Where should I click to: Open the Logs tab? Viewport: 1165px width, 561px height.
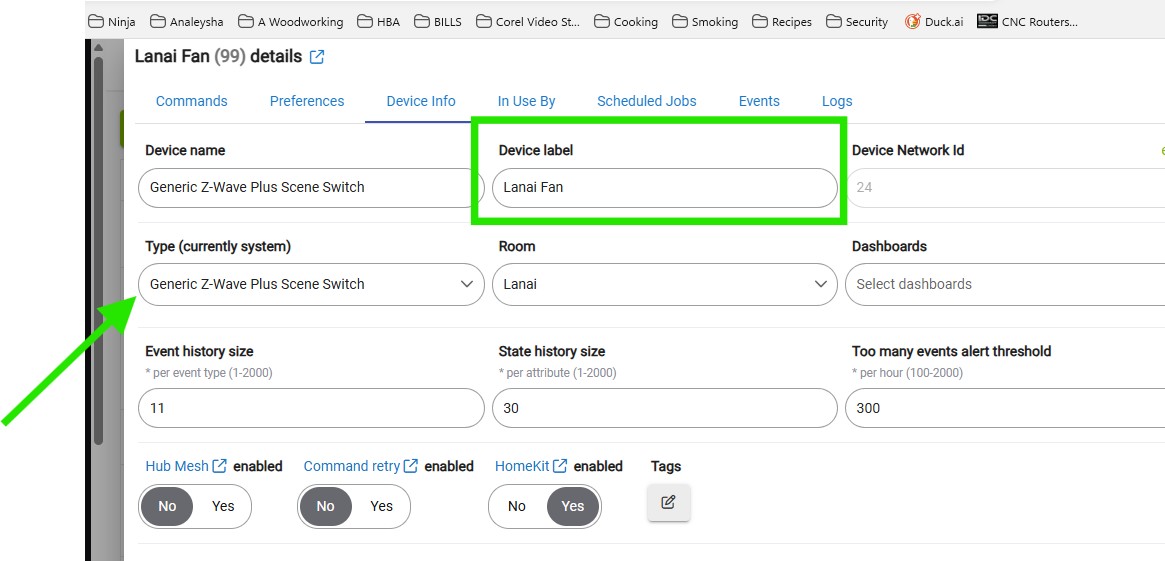pos(837,101)
